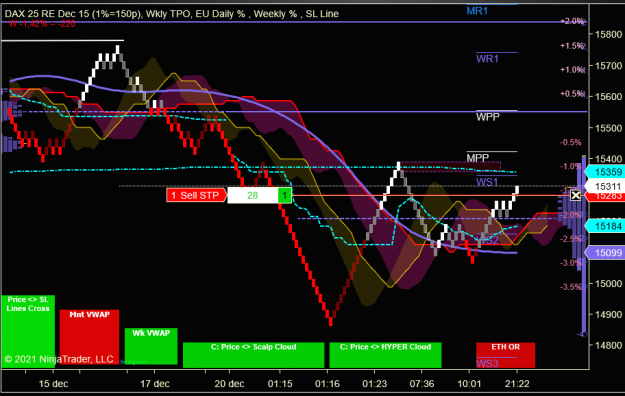The image size is (625, 396).
Task: Click the green Wk VWAP status box
Action: pyautogui.click(x=151, y=346)
